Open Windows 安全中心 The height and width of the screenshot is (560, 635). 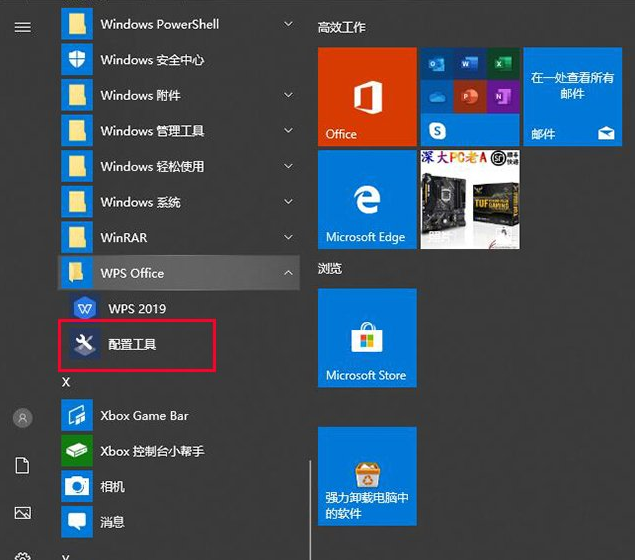(x=152, y=60)
